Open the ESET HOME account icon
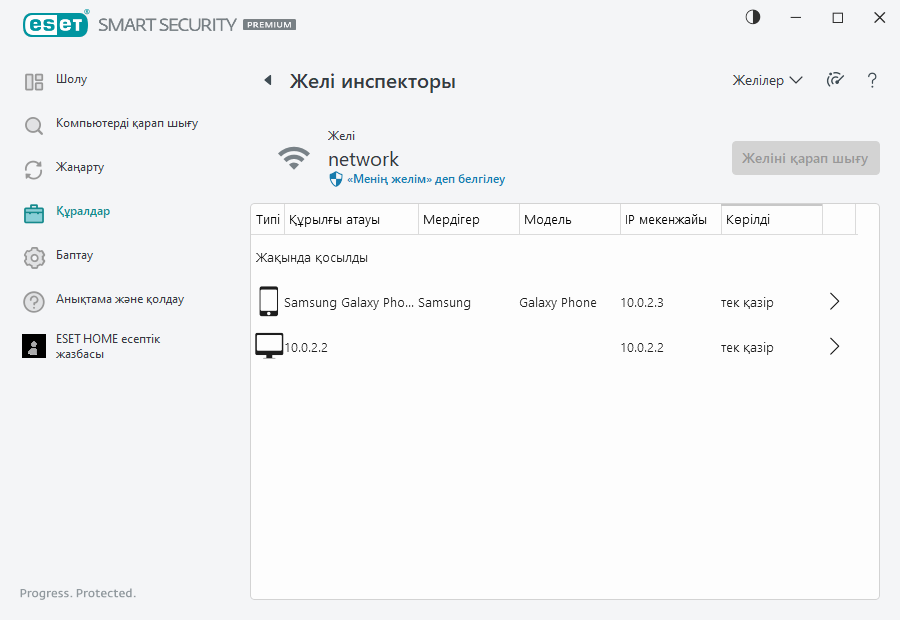Viewport: 900px width, 620px height. [x=34, y=346]
